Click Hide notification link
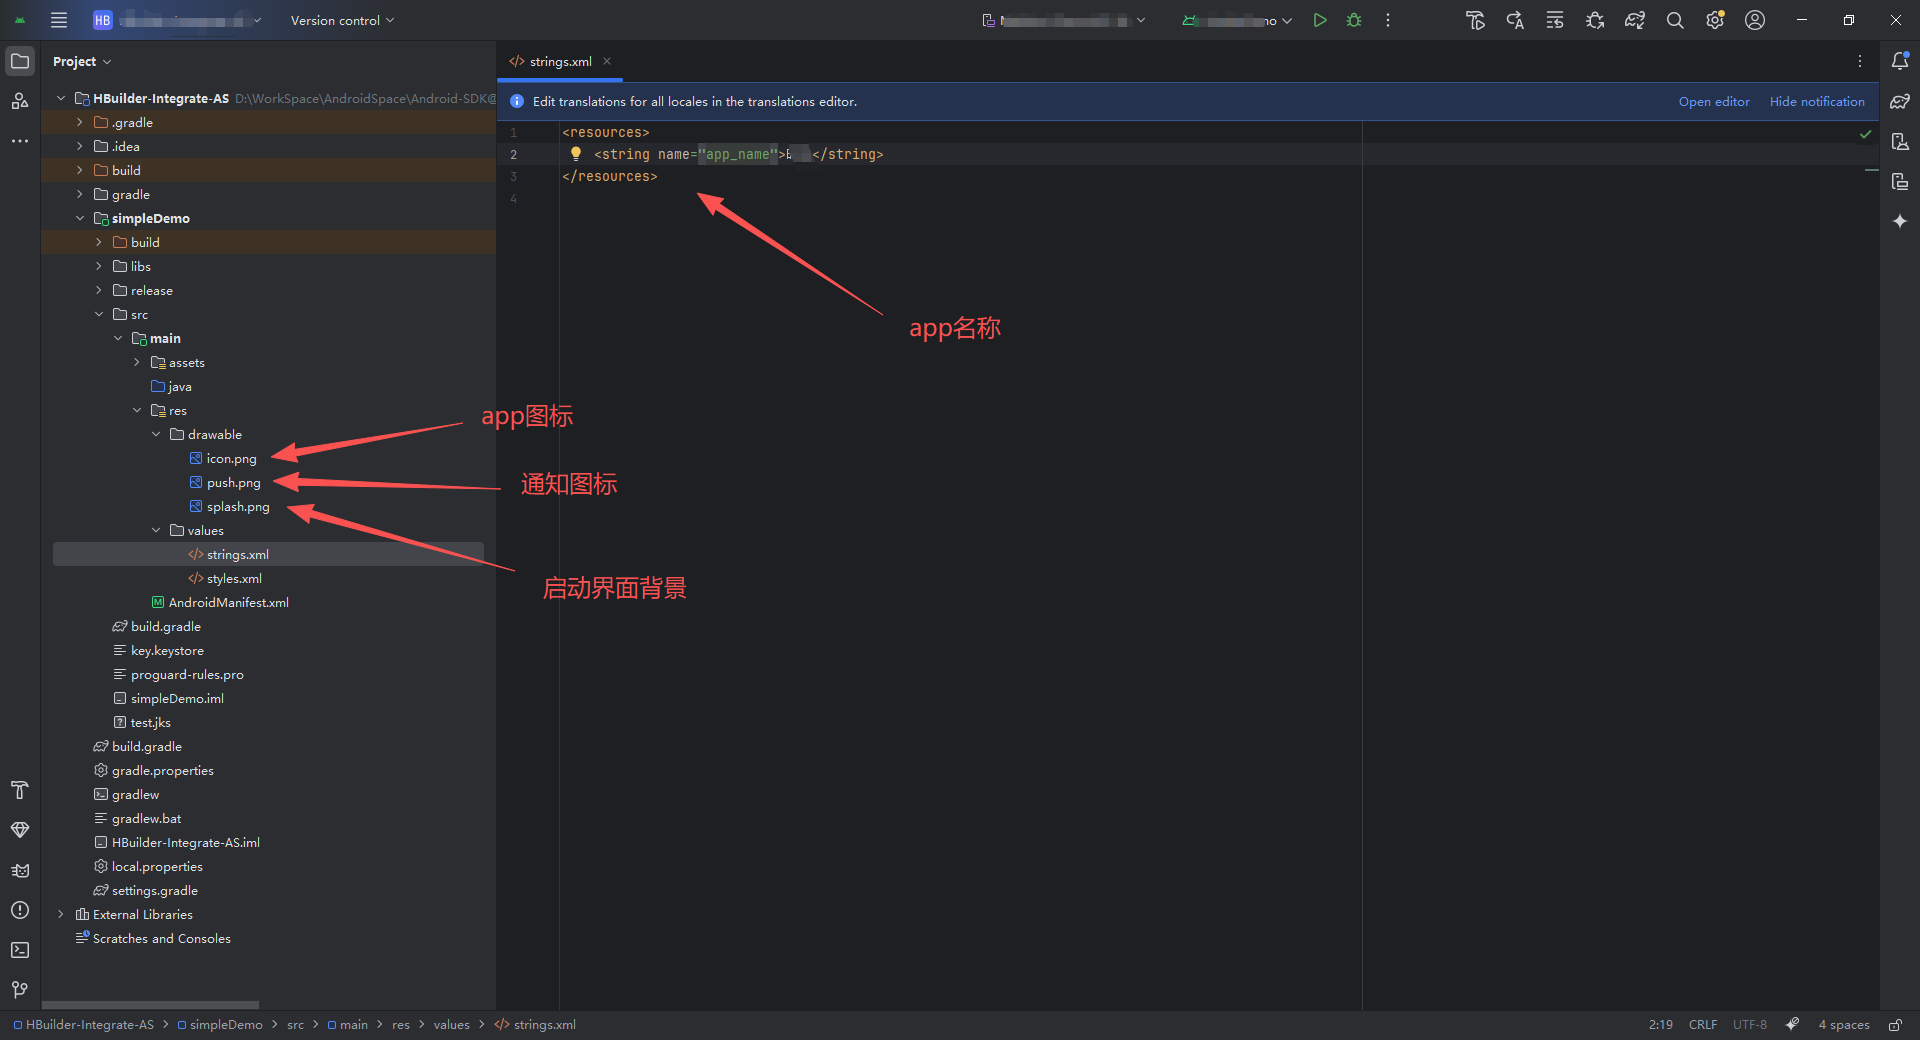Viewport: 1920px width, 1040px height. (x=1817, y=101)
